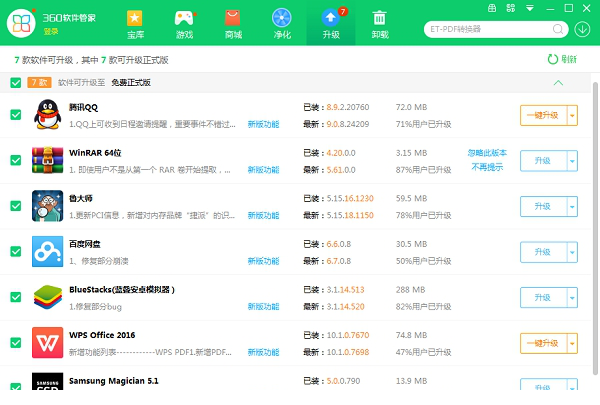
Task: Click 升级 for 鲁大师
Action: [x=543, y=206]
